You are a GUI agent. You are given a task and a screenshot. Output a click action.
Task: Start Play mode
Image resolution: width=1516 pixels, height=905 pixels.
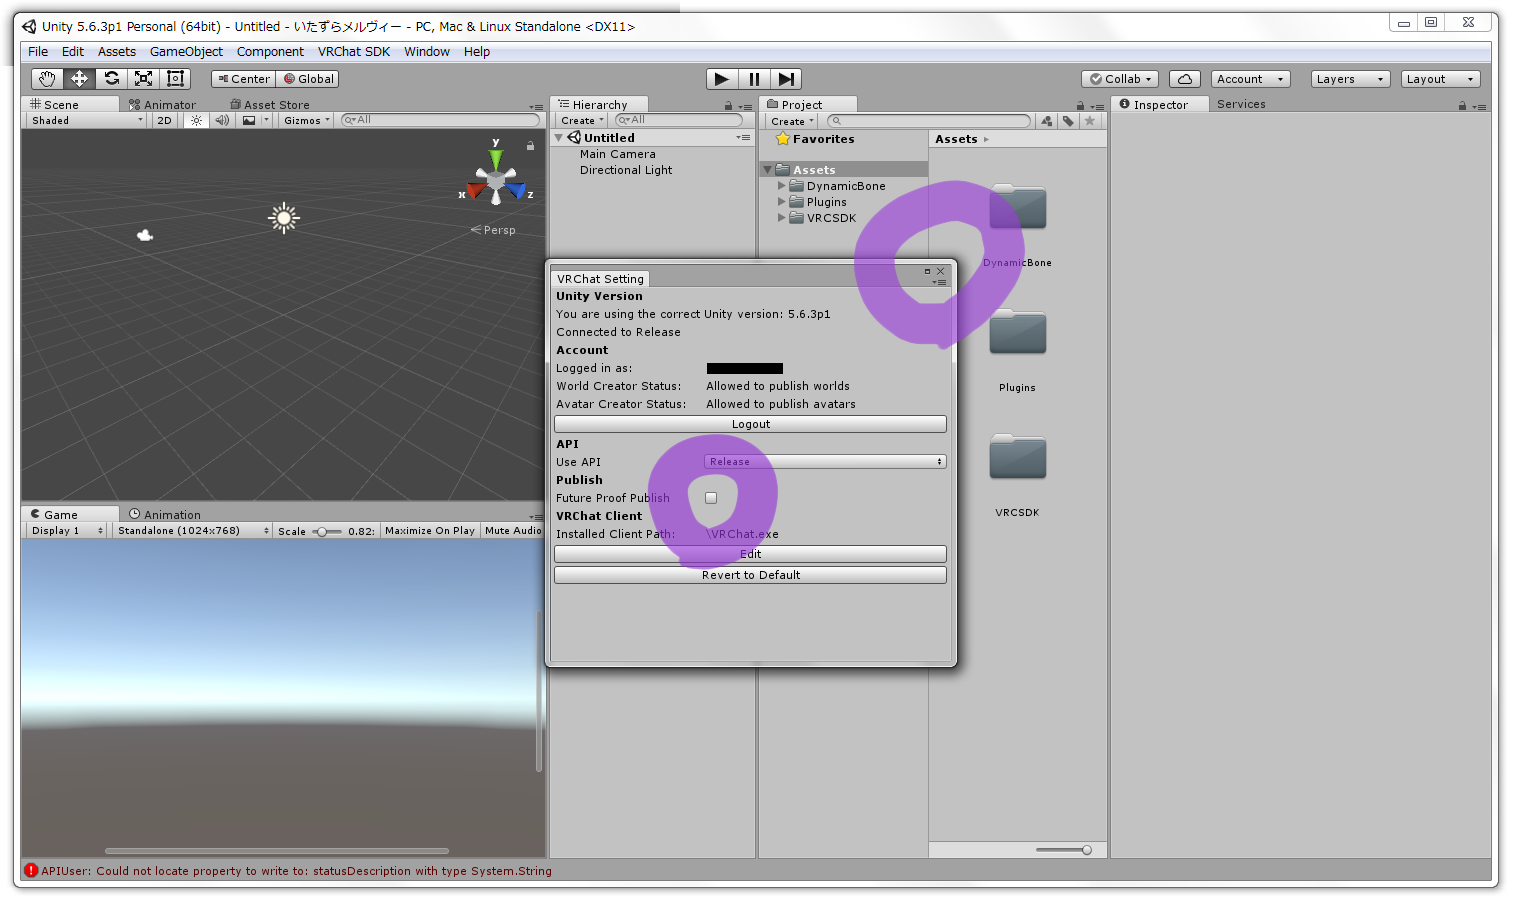(721, 79)
